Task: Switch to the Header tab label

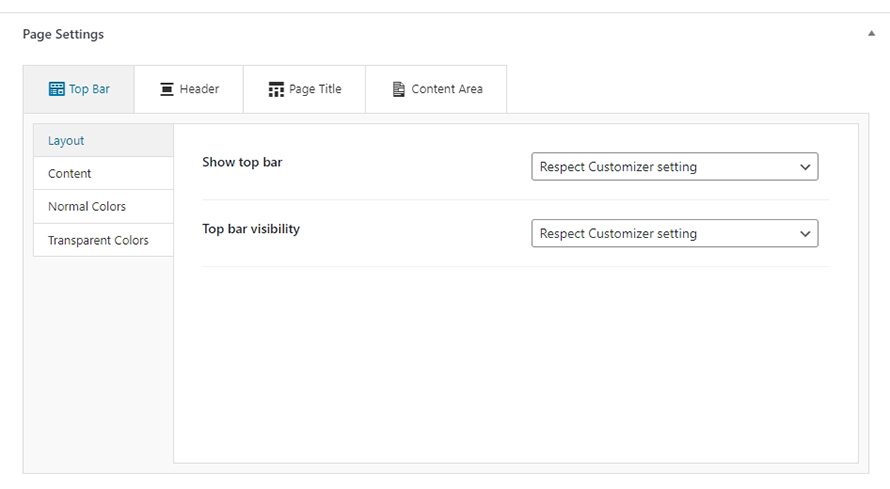Action: click(x=199, y=89)
